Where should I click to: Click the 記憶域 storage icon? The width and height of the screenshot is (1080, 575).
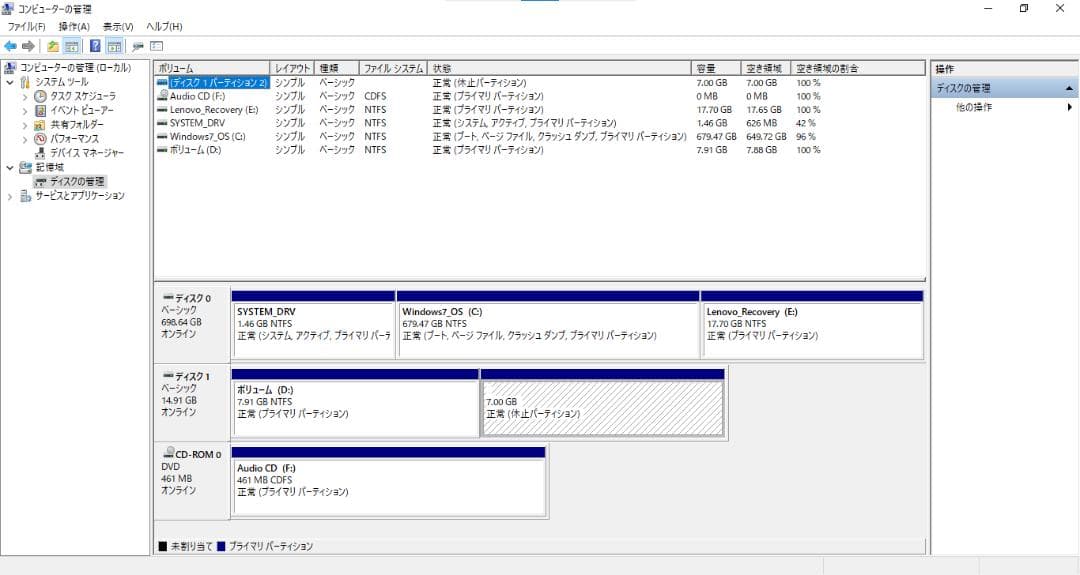[25, 167]
